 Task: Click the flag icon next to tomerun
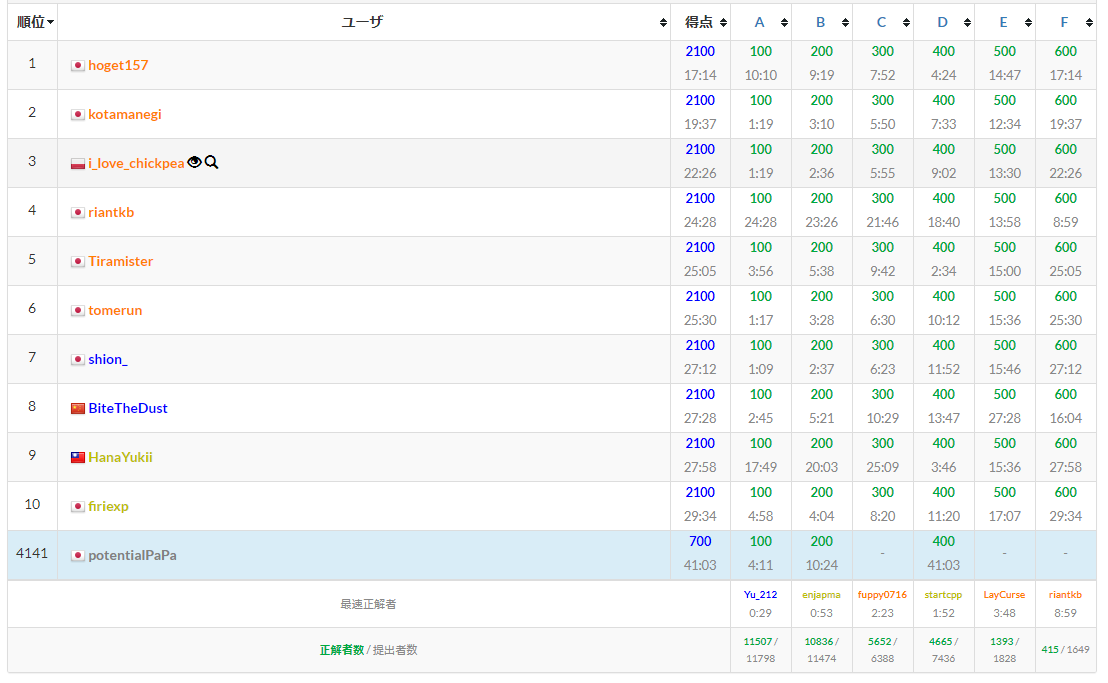[x=78, y=311]
